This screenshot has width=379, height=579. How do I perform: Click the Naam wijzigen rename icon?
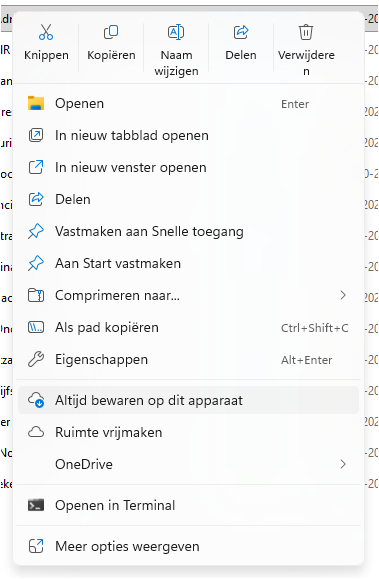coord(176,32)
